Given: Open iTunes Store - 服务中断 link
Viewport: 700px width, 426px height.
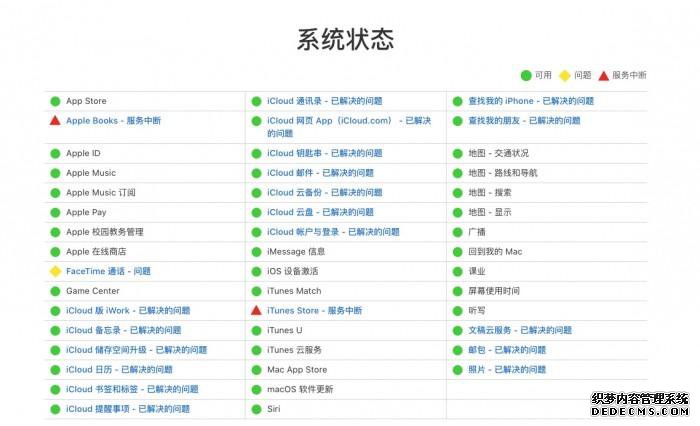Looking at the screenshot, I should pyautogui.click(x=315, y=310).
